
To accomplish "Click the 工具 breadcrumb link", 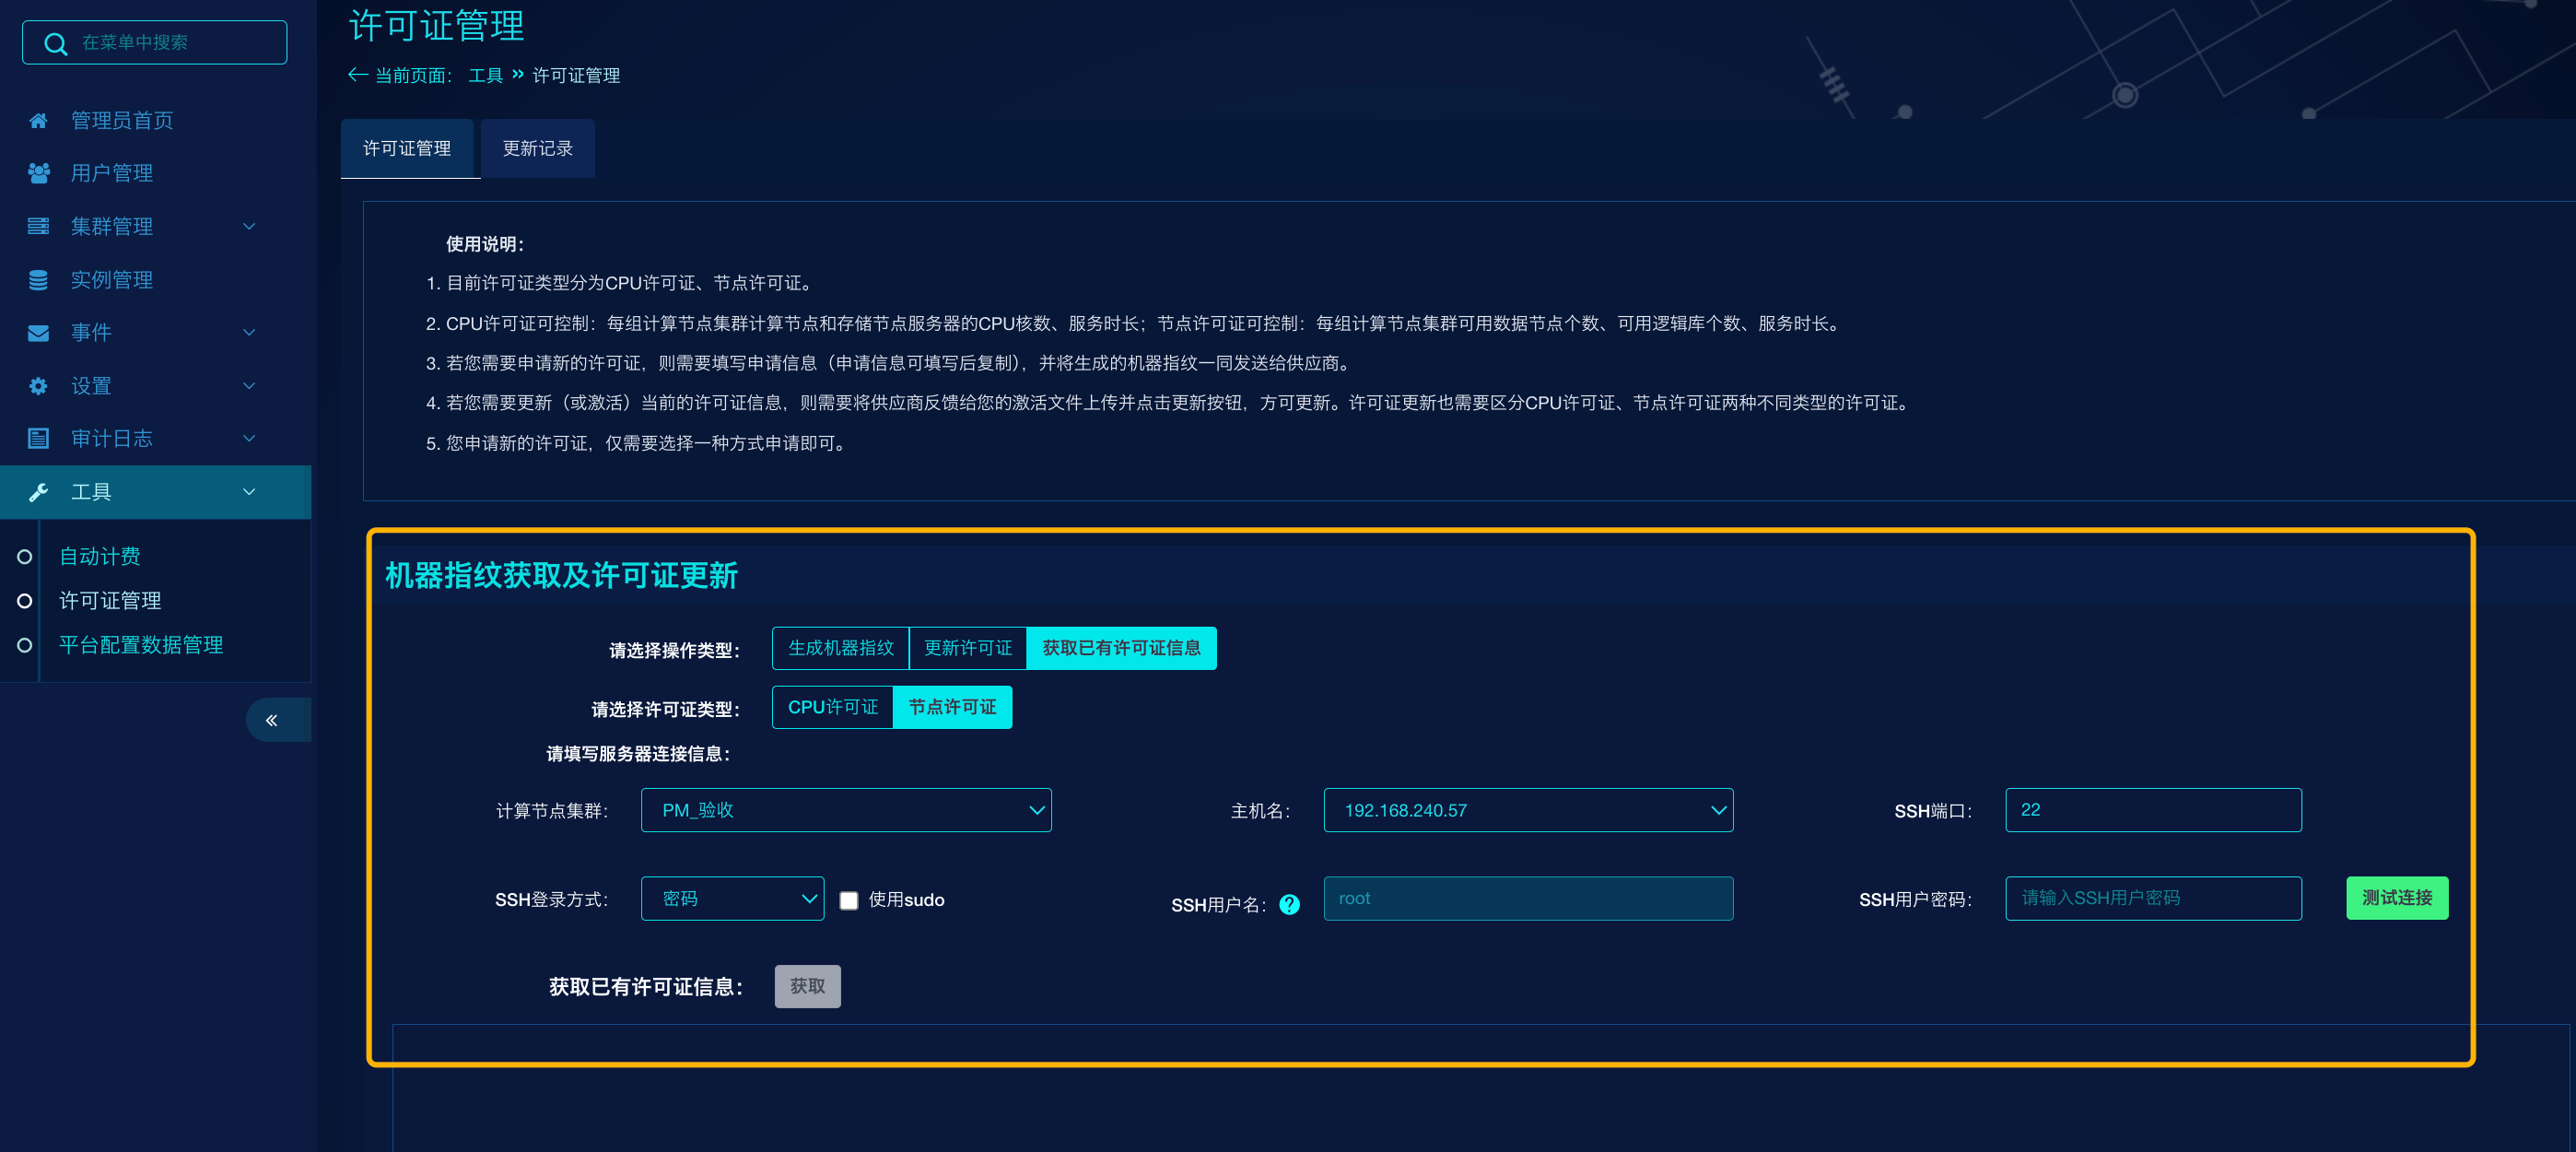I will coord(485,76).
